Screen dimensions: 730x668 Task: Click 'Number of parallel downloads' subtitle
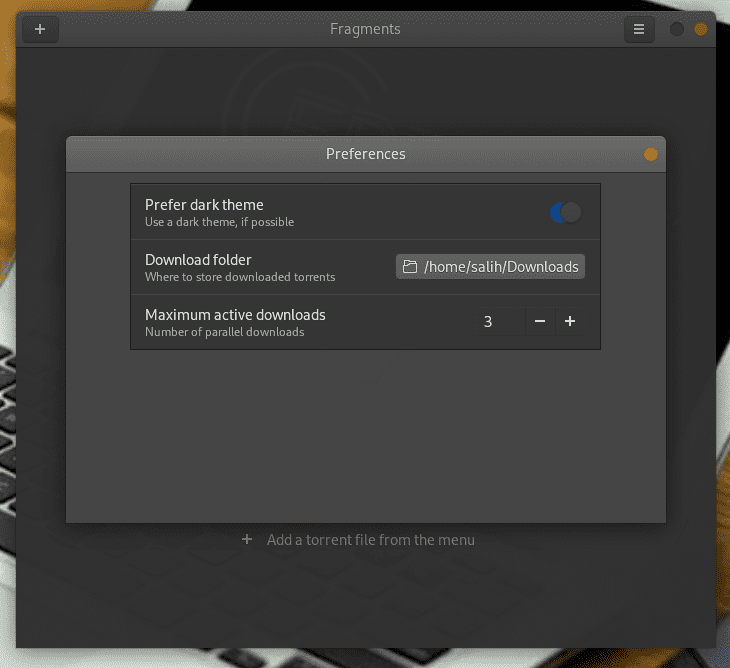click(x=224, y=332)
